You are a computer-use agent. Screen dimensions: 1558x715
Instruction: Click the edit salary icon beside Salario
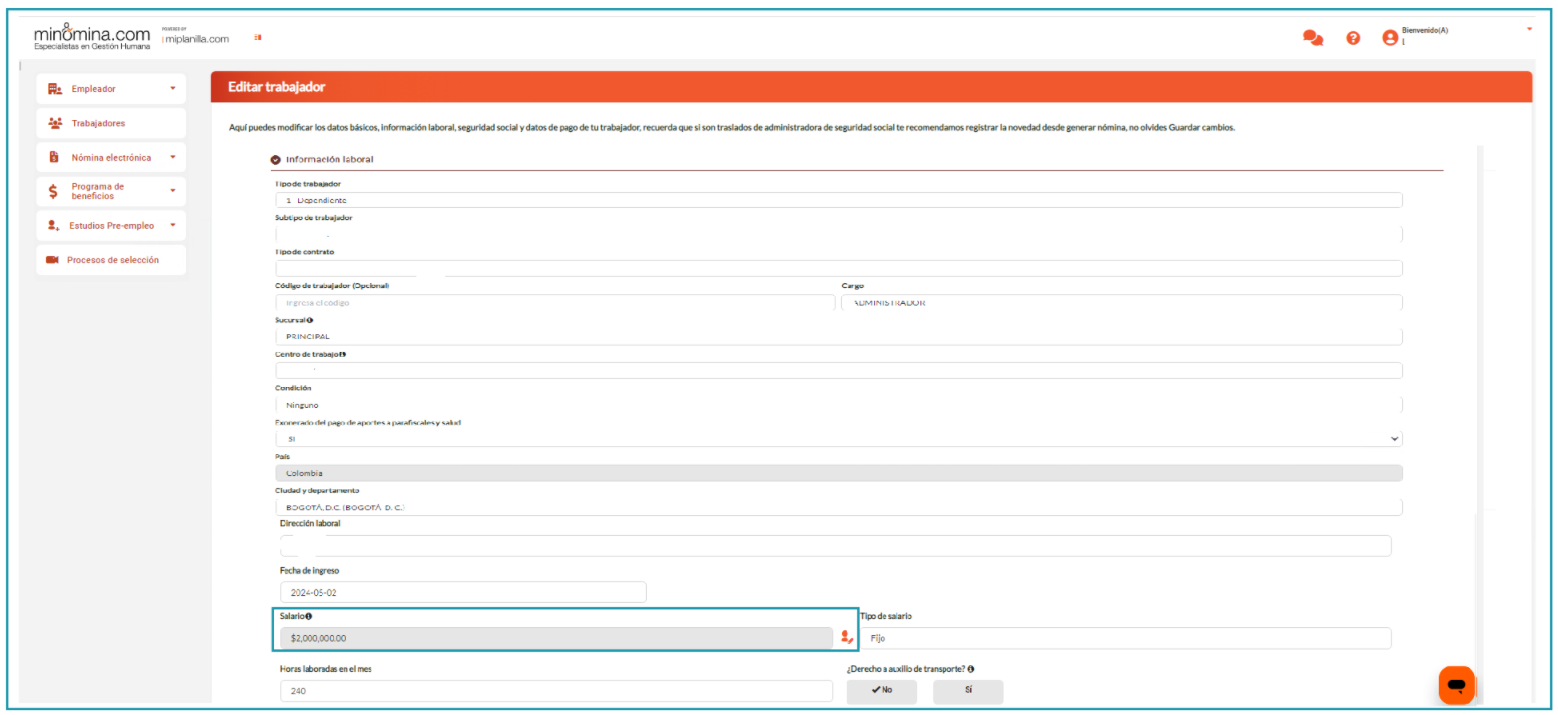pos(846,637)
